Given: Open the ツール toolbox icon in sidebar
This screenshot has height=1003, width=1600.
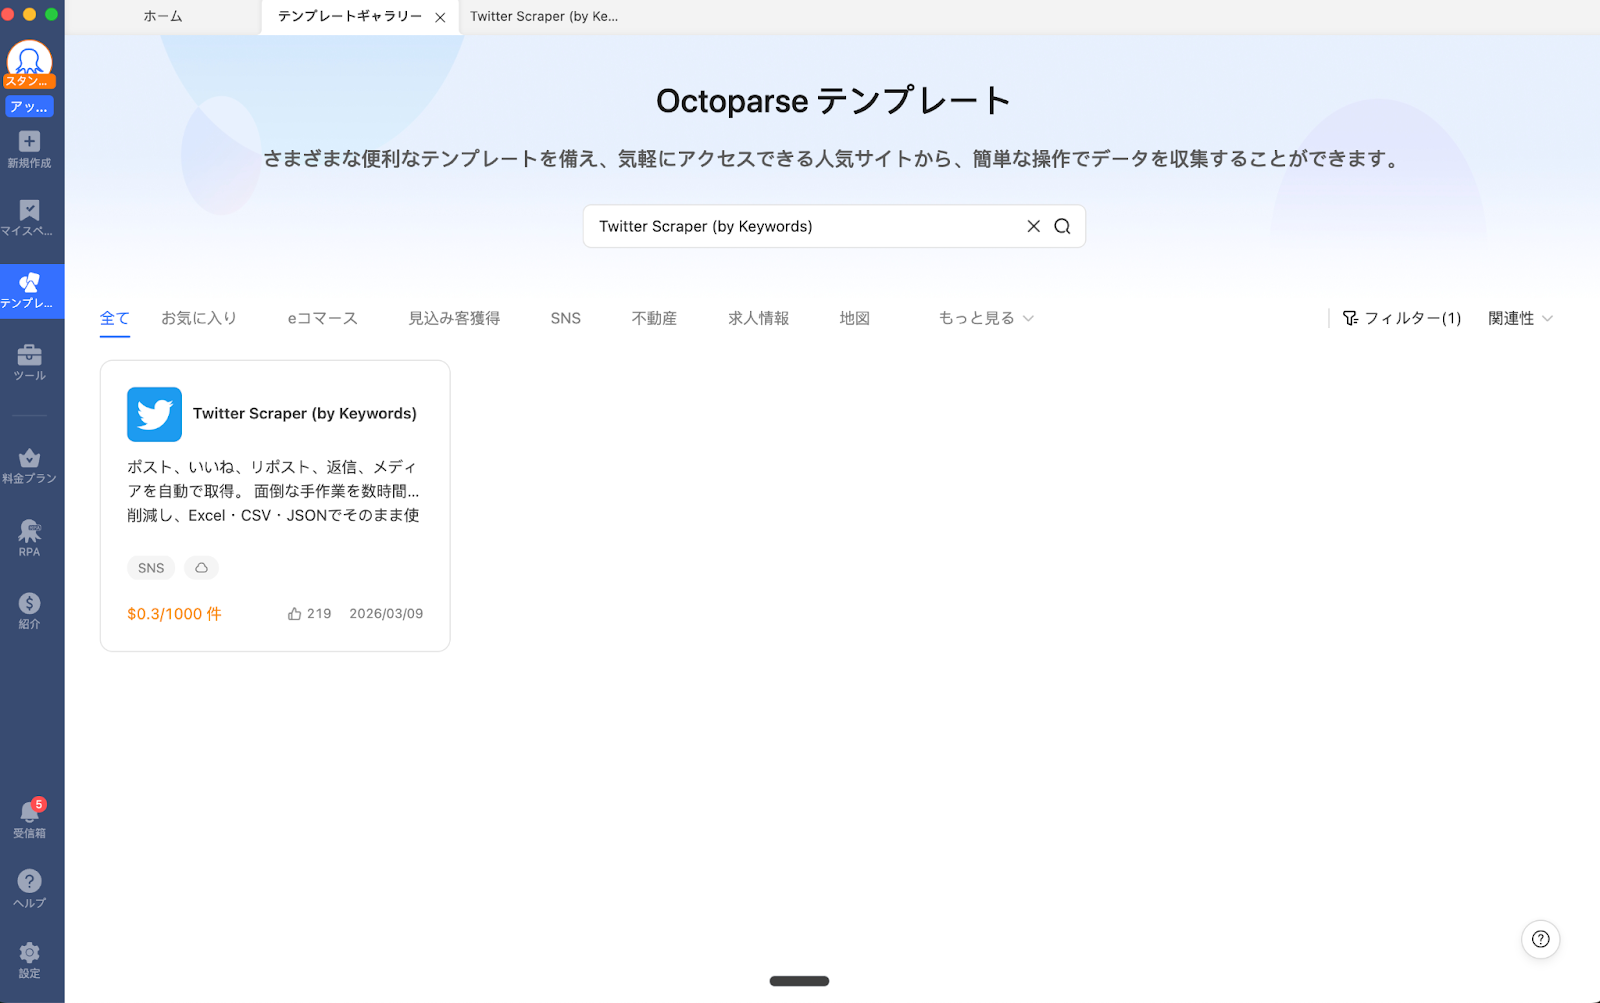Looking at the screenshot, I should (29, 356).
